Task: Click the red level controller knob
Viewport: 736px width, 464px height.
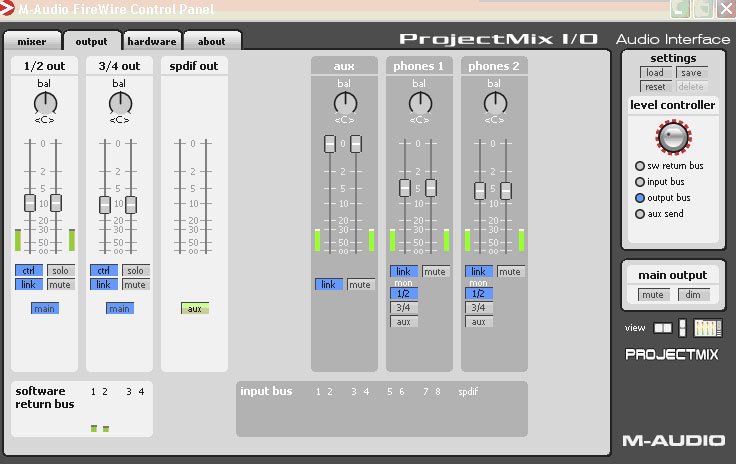Action: point(673,137)
